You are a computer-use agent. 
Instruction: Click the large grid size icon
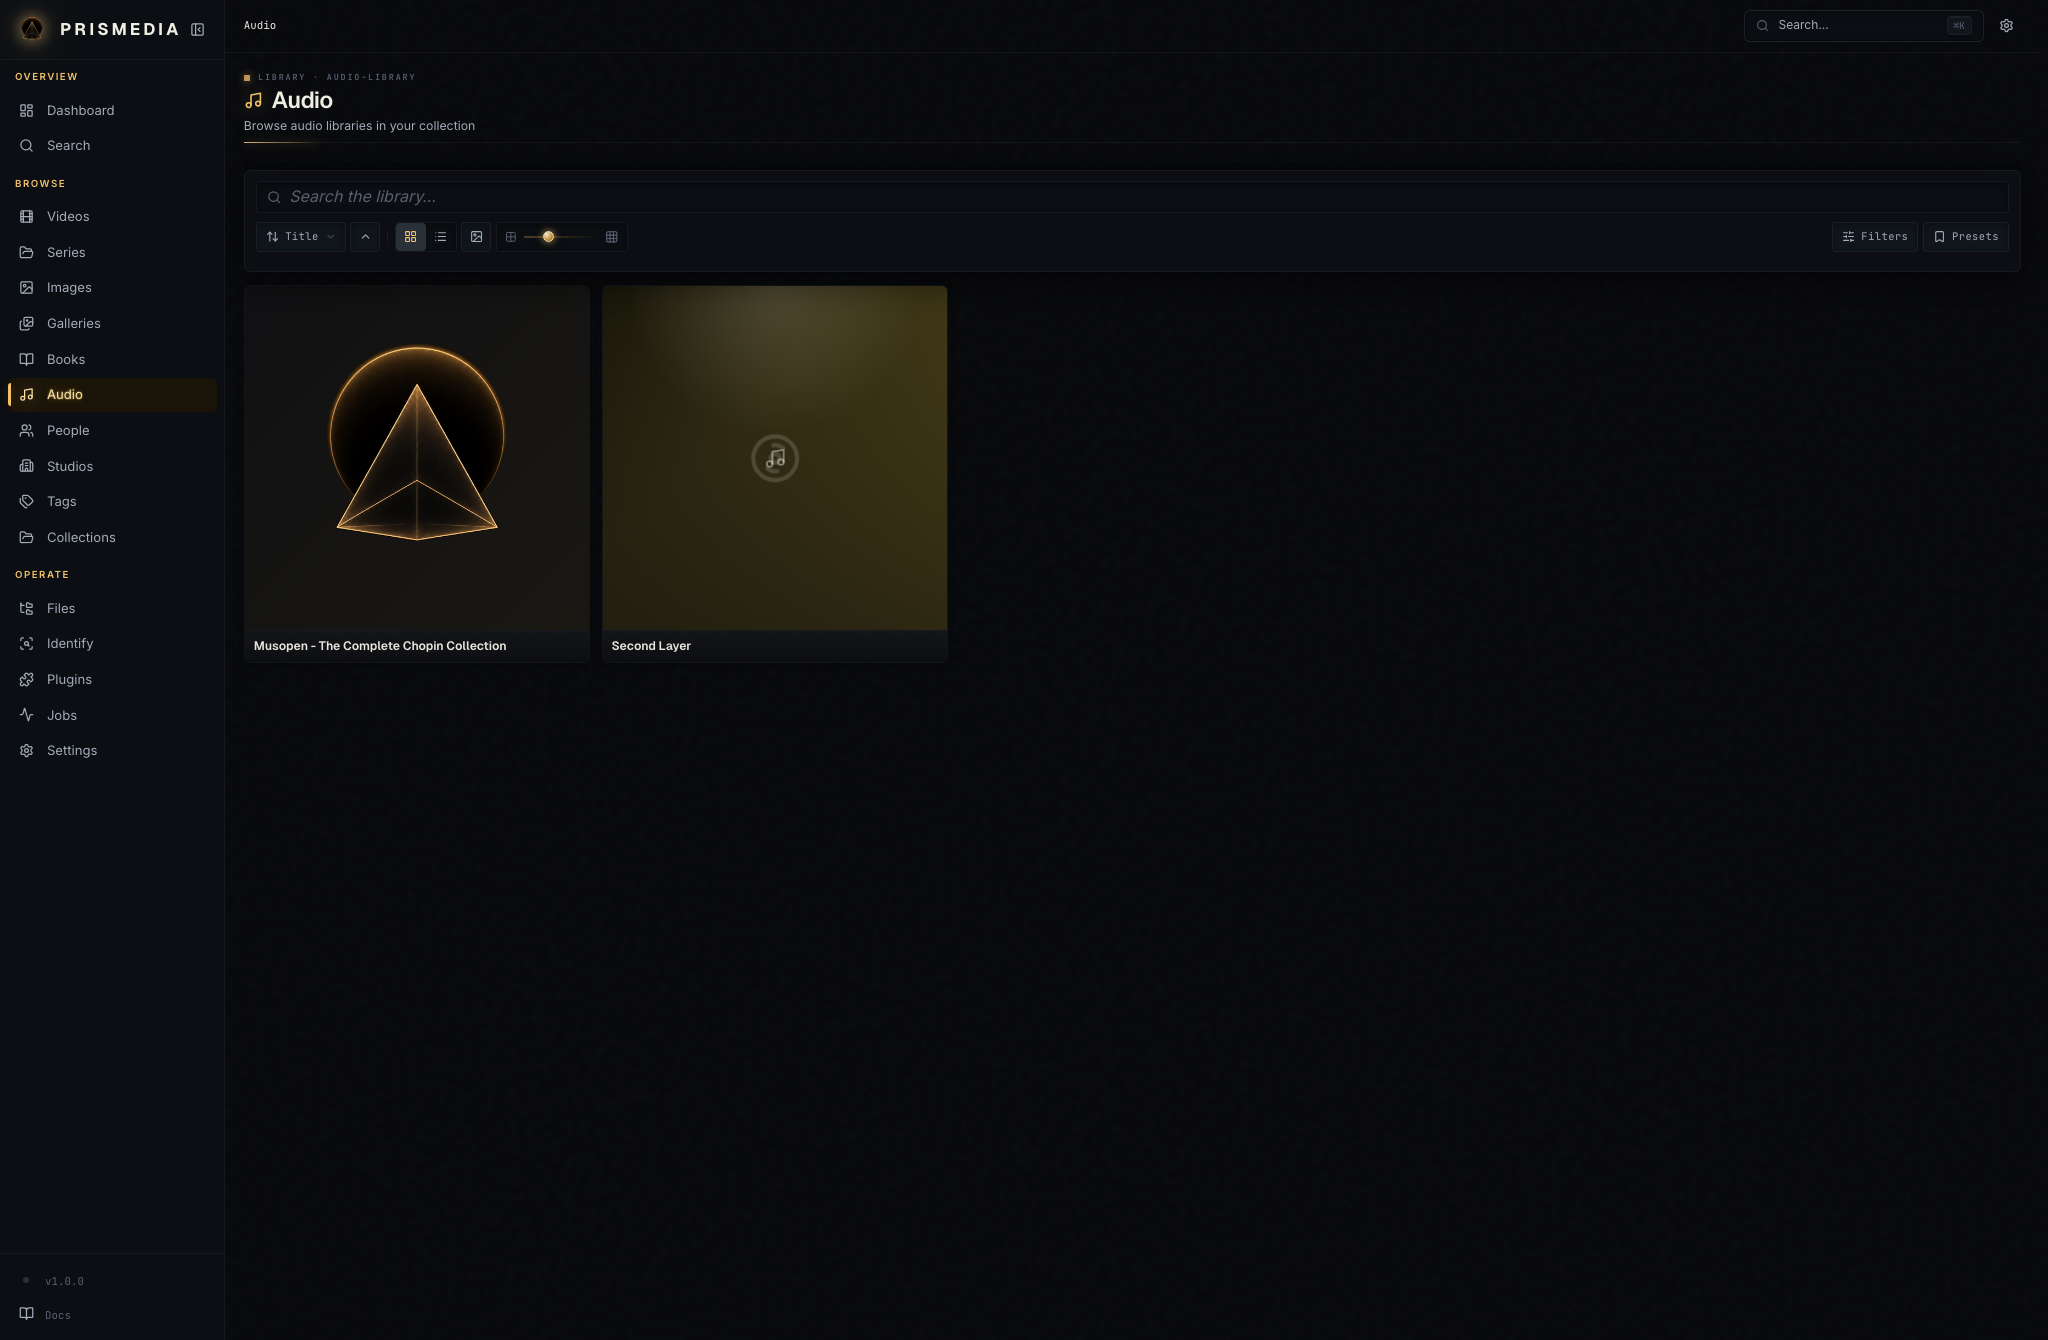coord(612,237)
